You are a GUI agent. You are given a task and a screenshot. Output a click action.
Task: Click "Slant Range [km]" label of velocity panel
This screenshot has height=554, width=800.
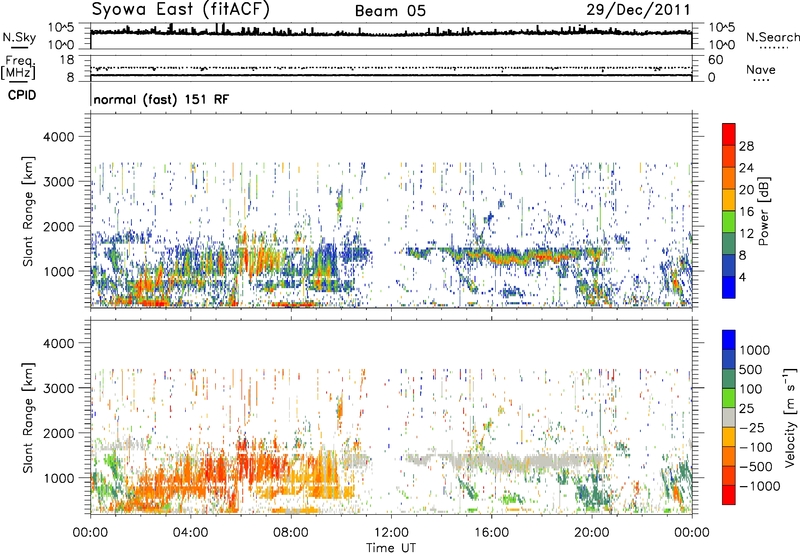click(28, 417)
